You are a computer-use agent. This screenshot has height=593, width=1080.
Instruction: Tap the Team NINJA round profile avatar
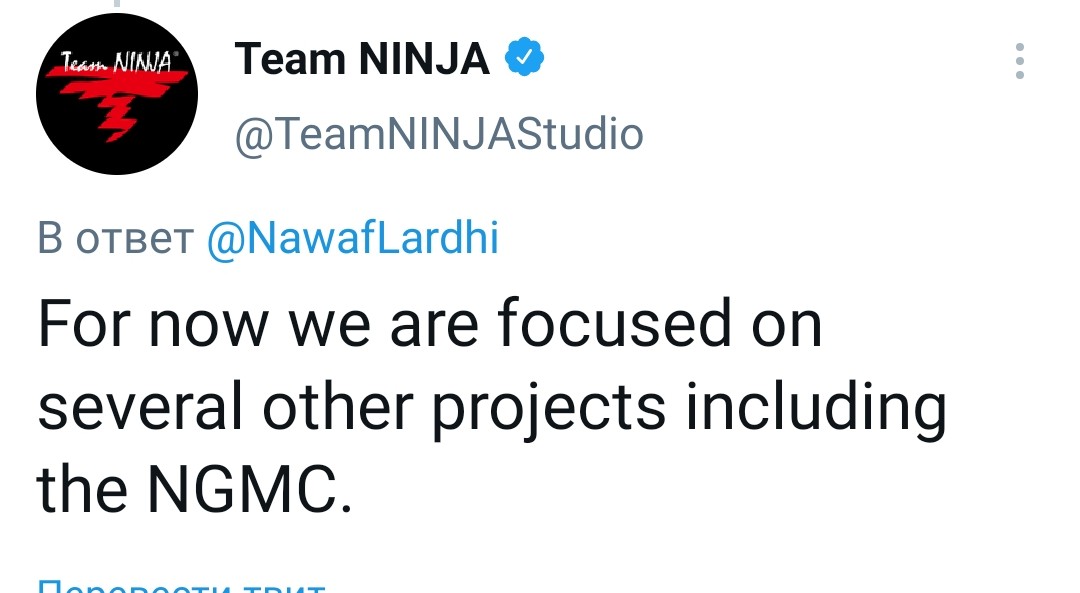point(116,94)
